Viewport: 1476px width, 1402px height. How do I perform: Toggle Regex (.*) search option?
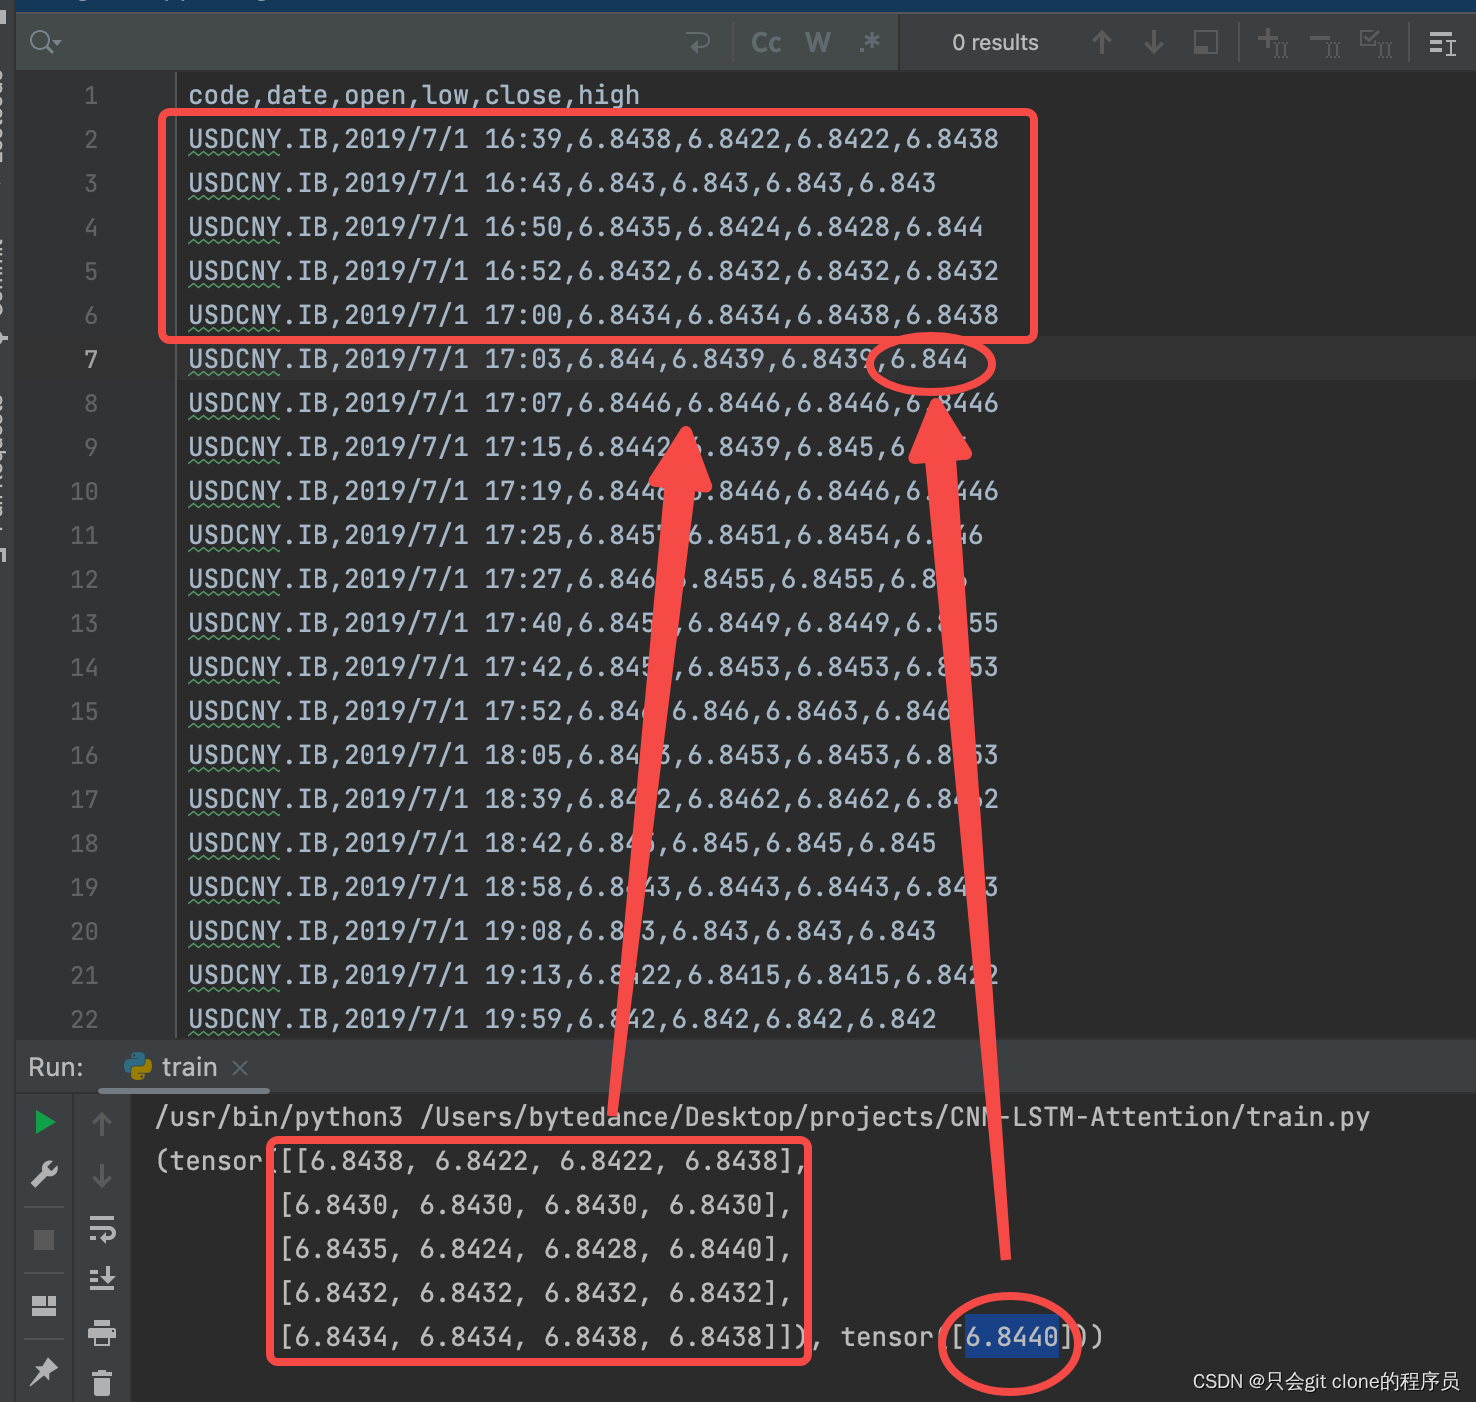tap(869, 42)
